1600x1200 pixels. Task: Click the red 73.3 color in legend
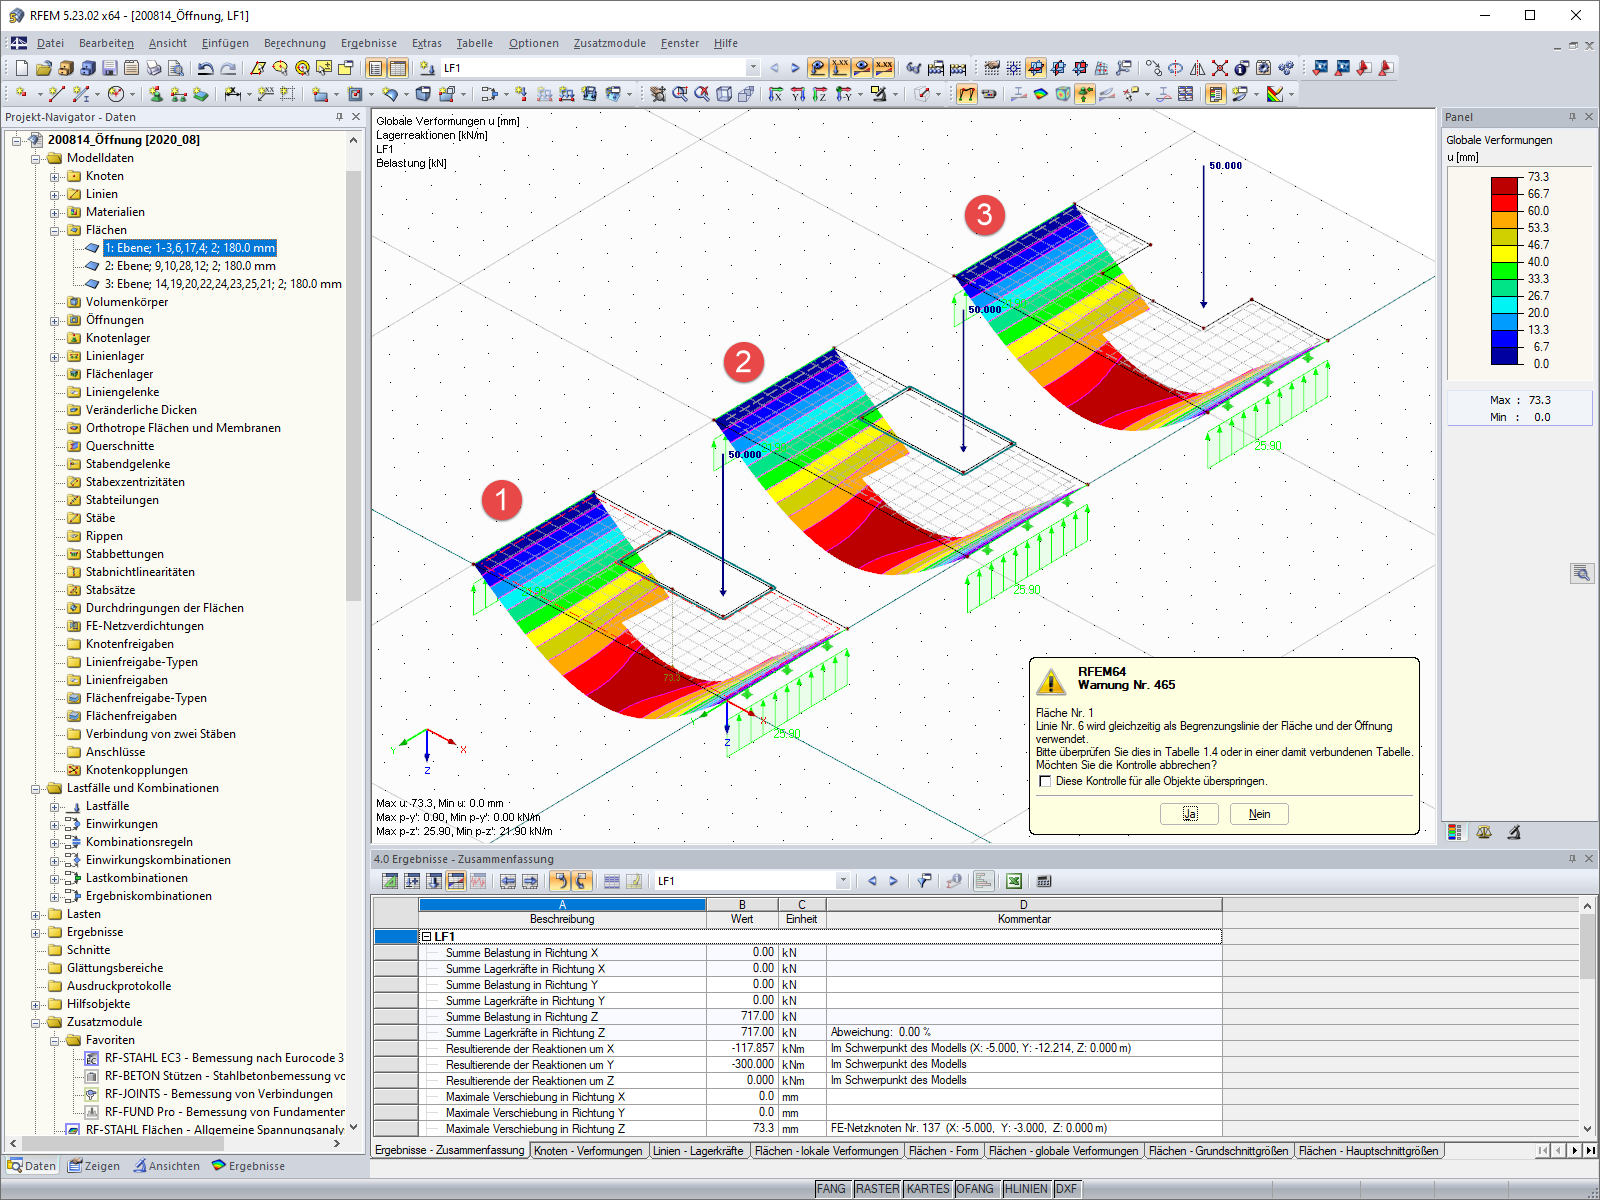pos(1505,185)
